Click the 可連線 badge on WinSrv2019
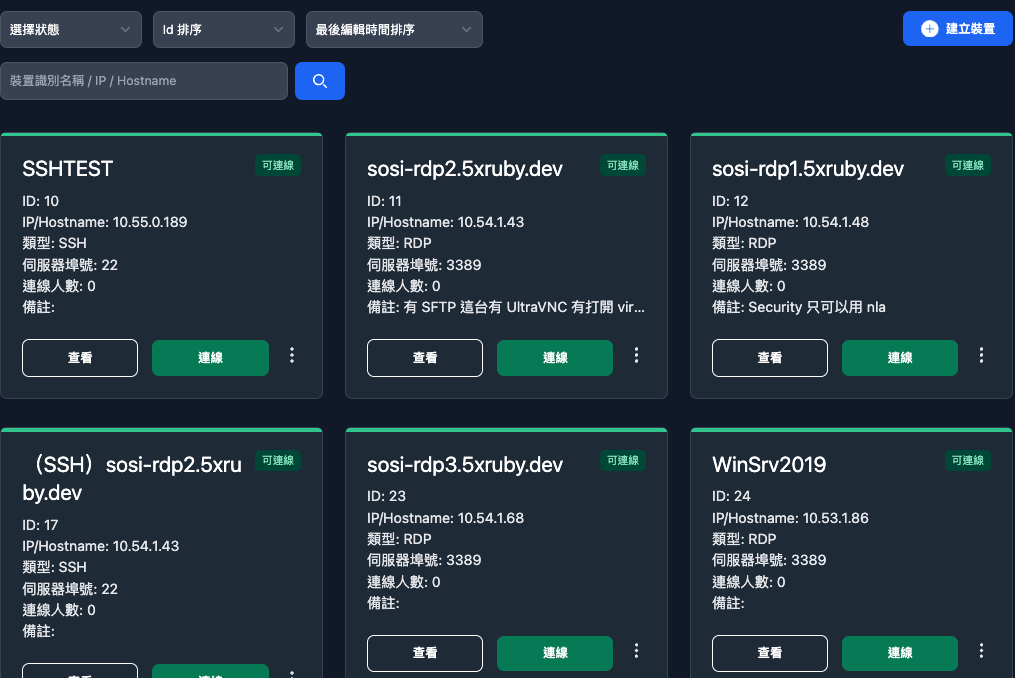The image size is (1015, 678). tap(968, 460)
